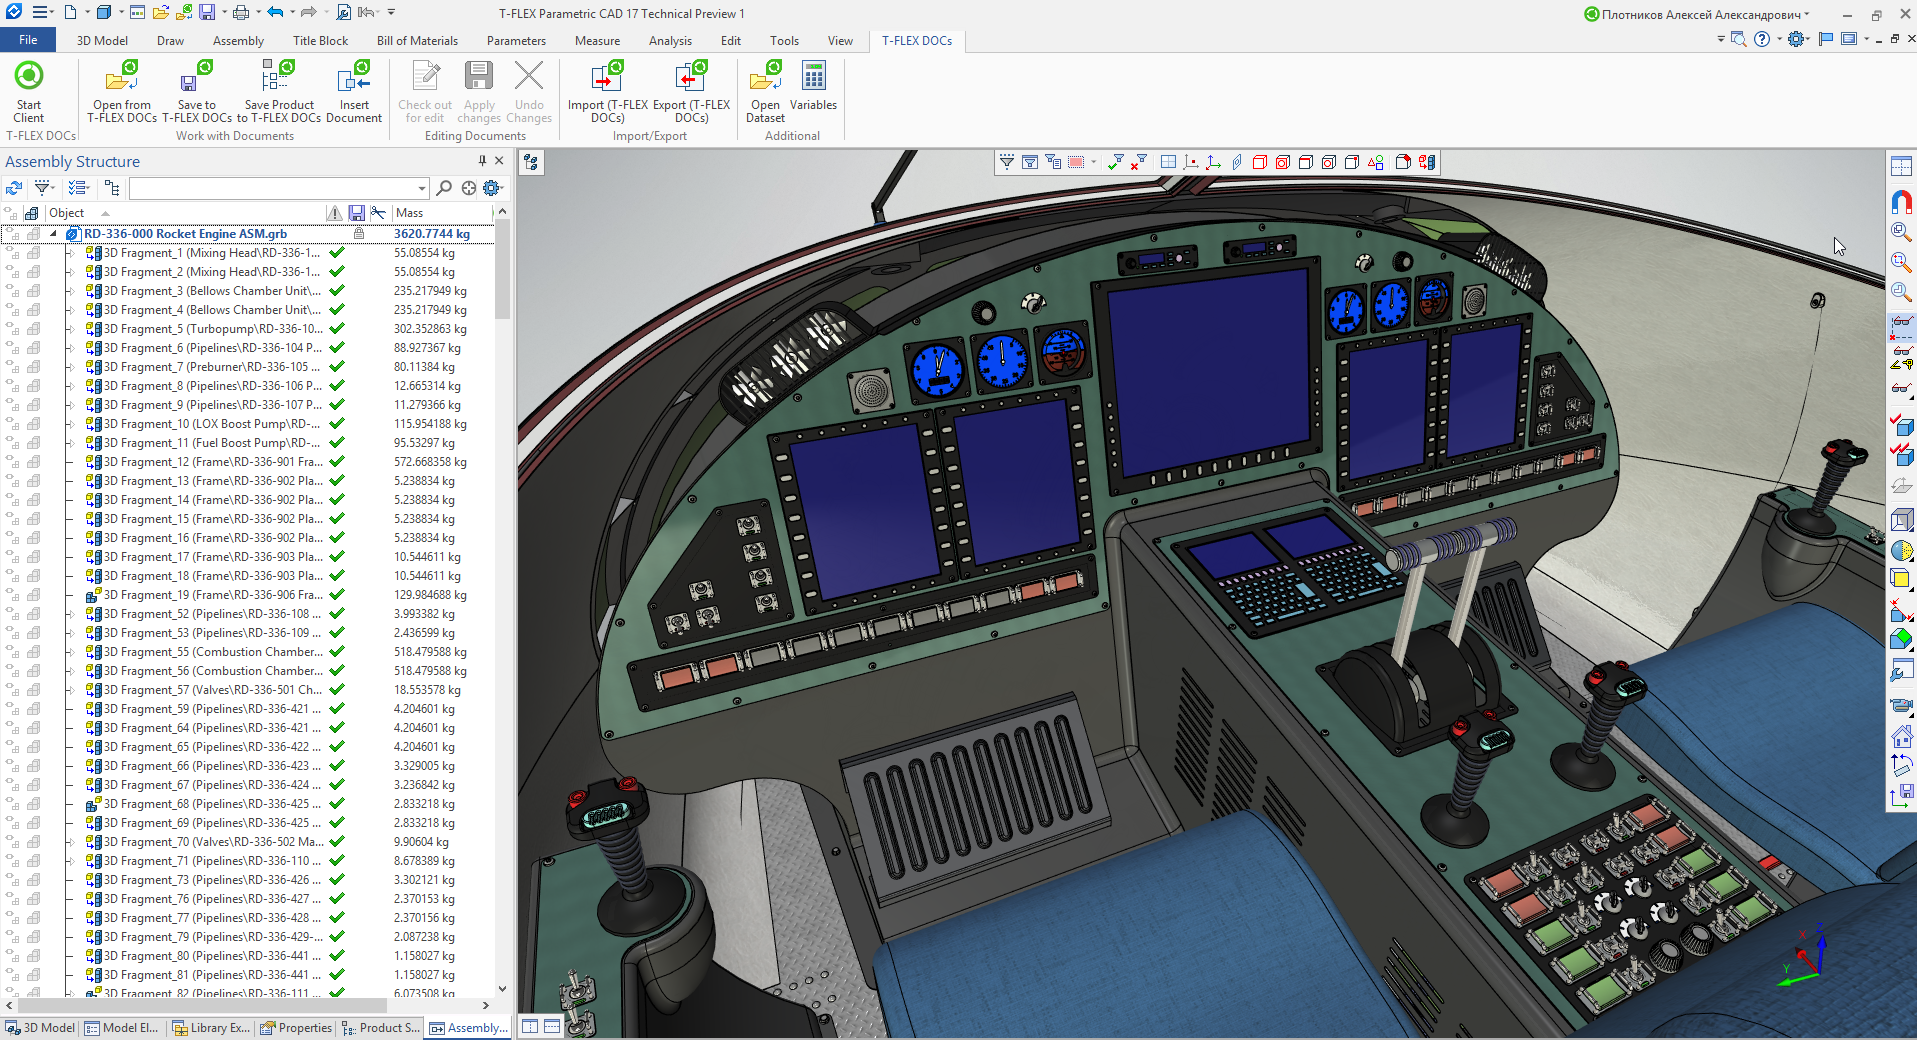Collapse the RD-336-000 Rocket Engine ASM root
The height and width of the screenshot is (1040, 1917).
coord(54,234)
